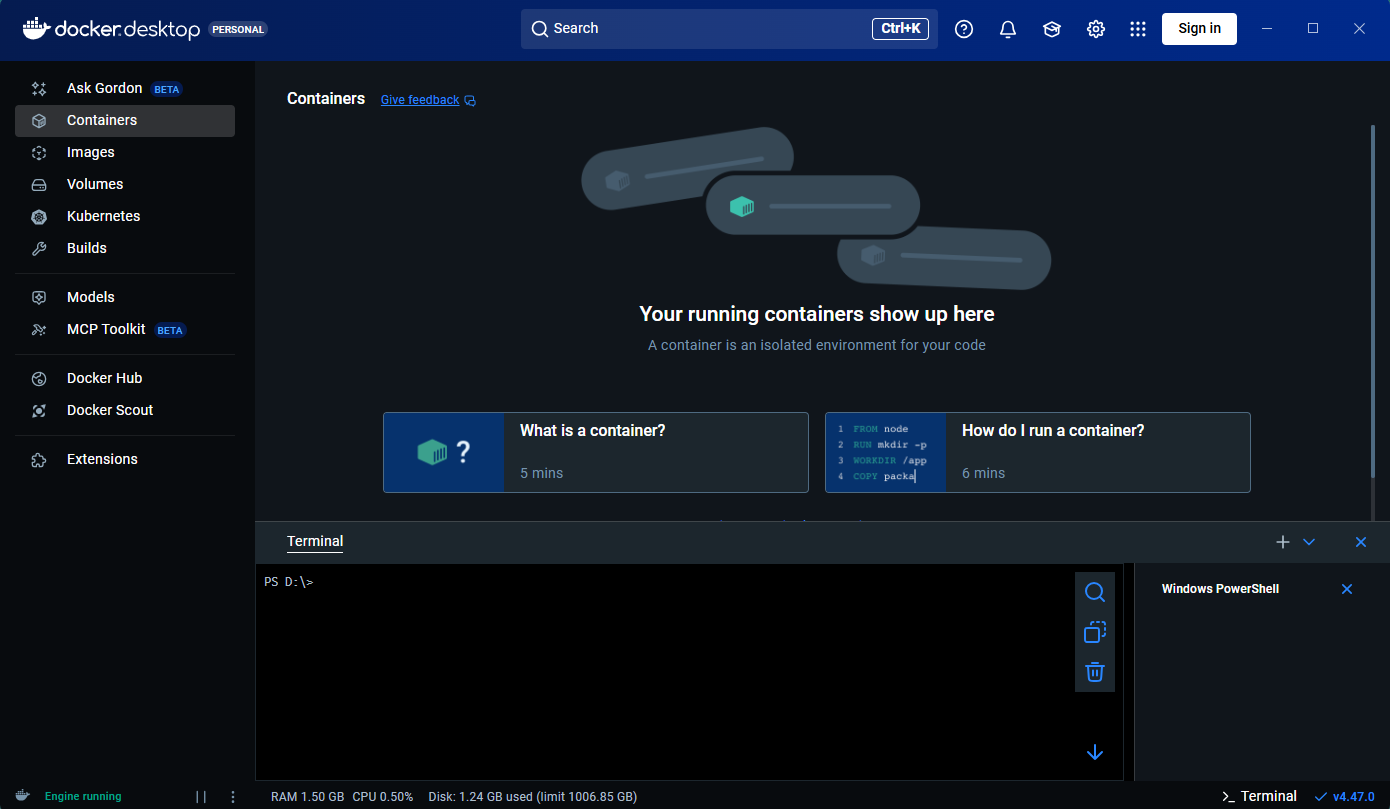1390x809 pixels.
Task: Toggle the Terminal panel from status bar
Action: point(1260,796)
